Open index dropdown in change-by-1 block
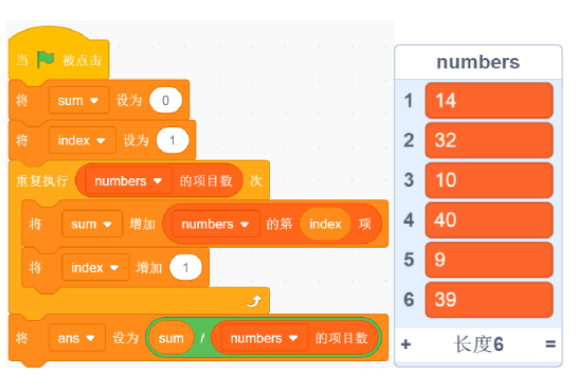 pyautogui.click(x=95, y=267)
